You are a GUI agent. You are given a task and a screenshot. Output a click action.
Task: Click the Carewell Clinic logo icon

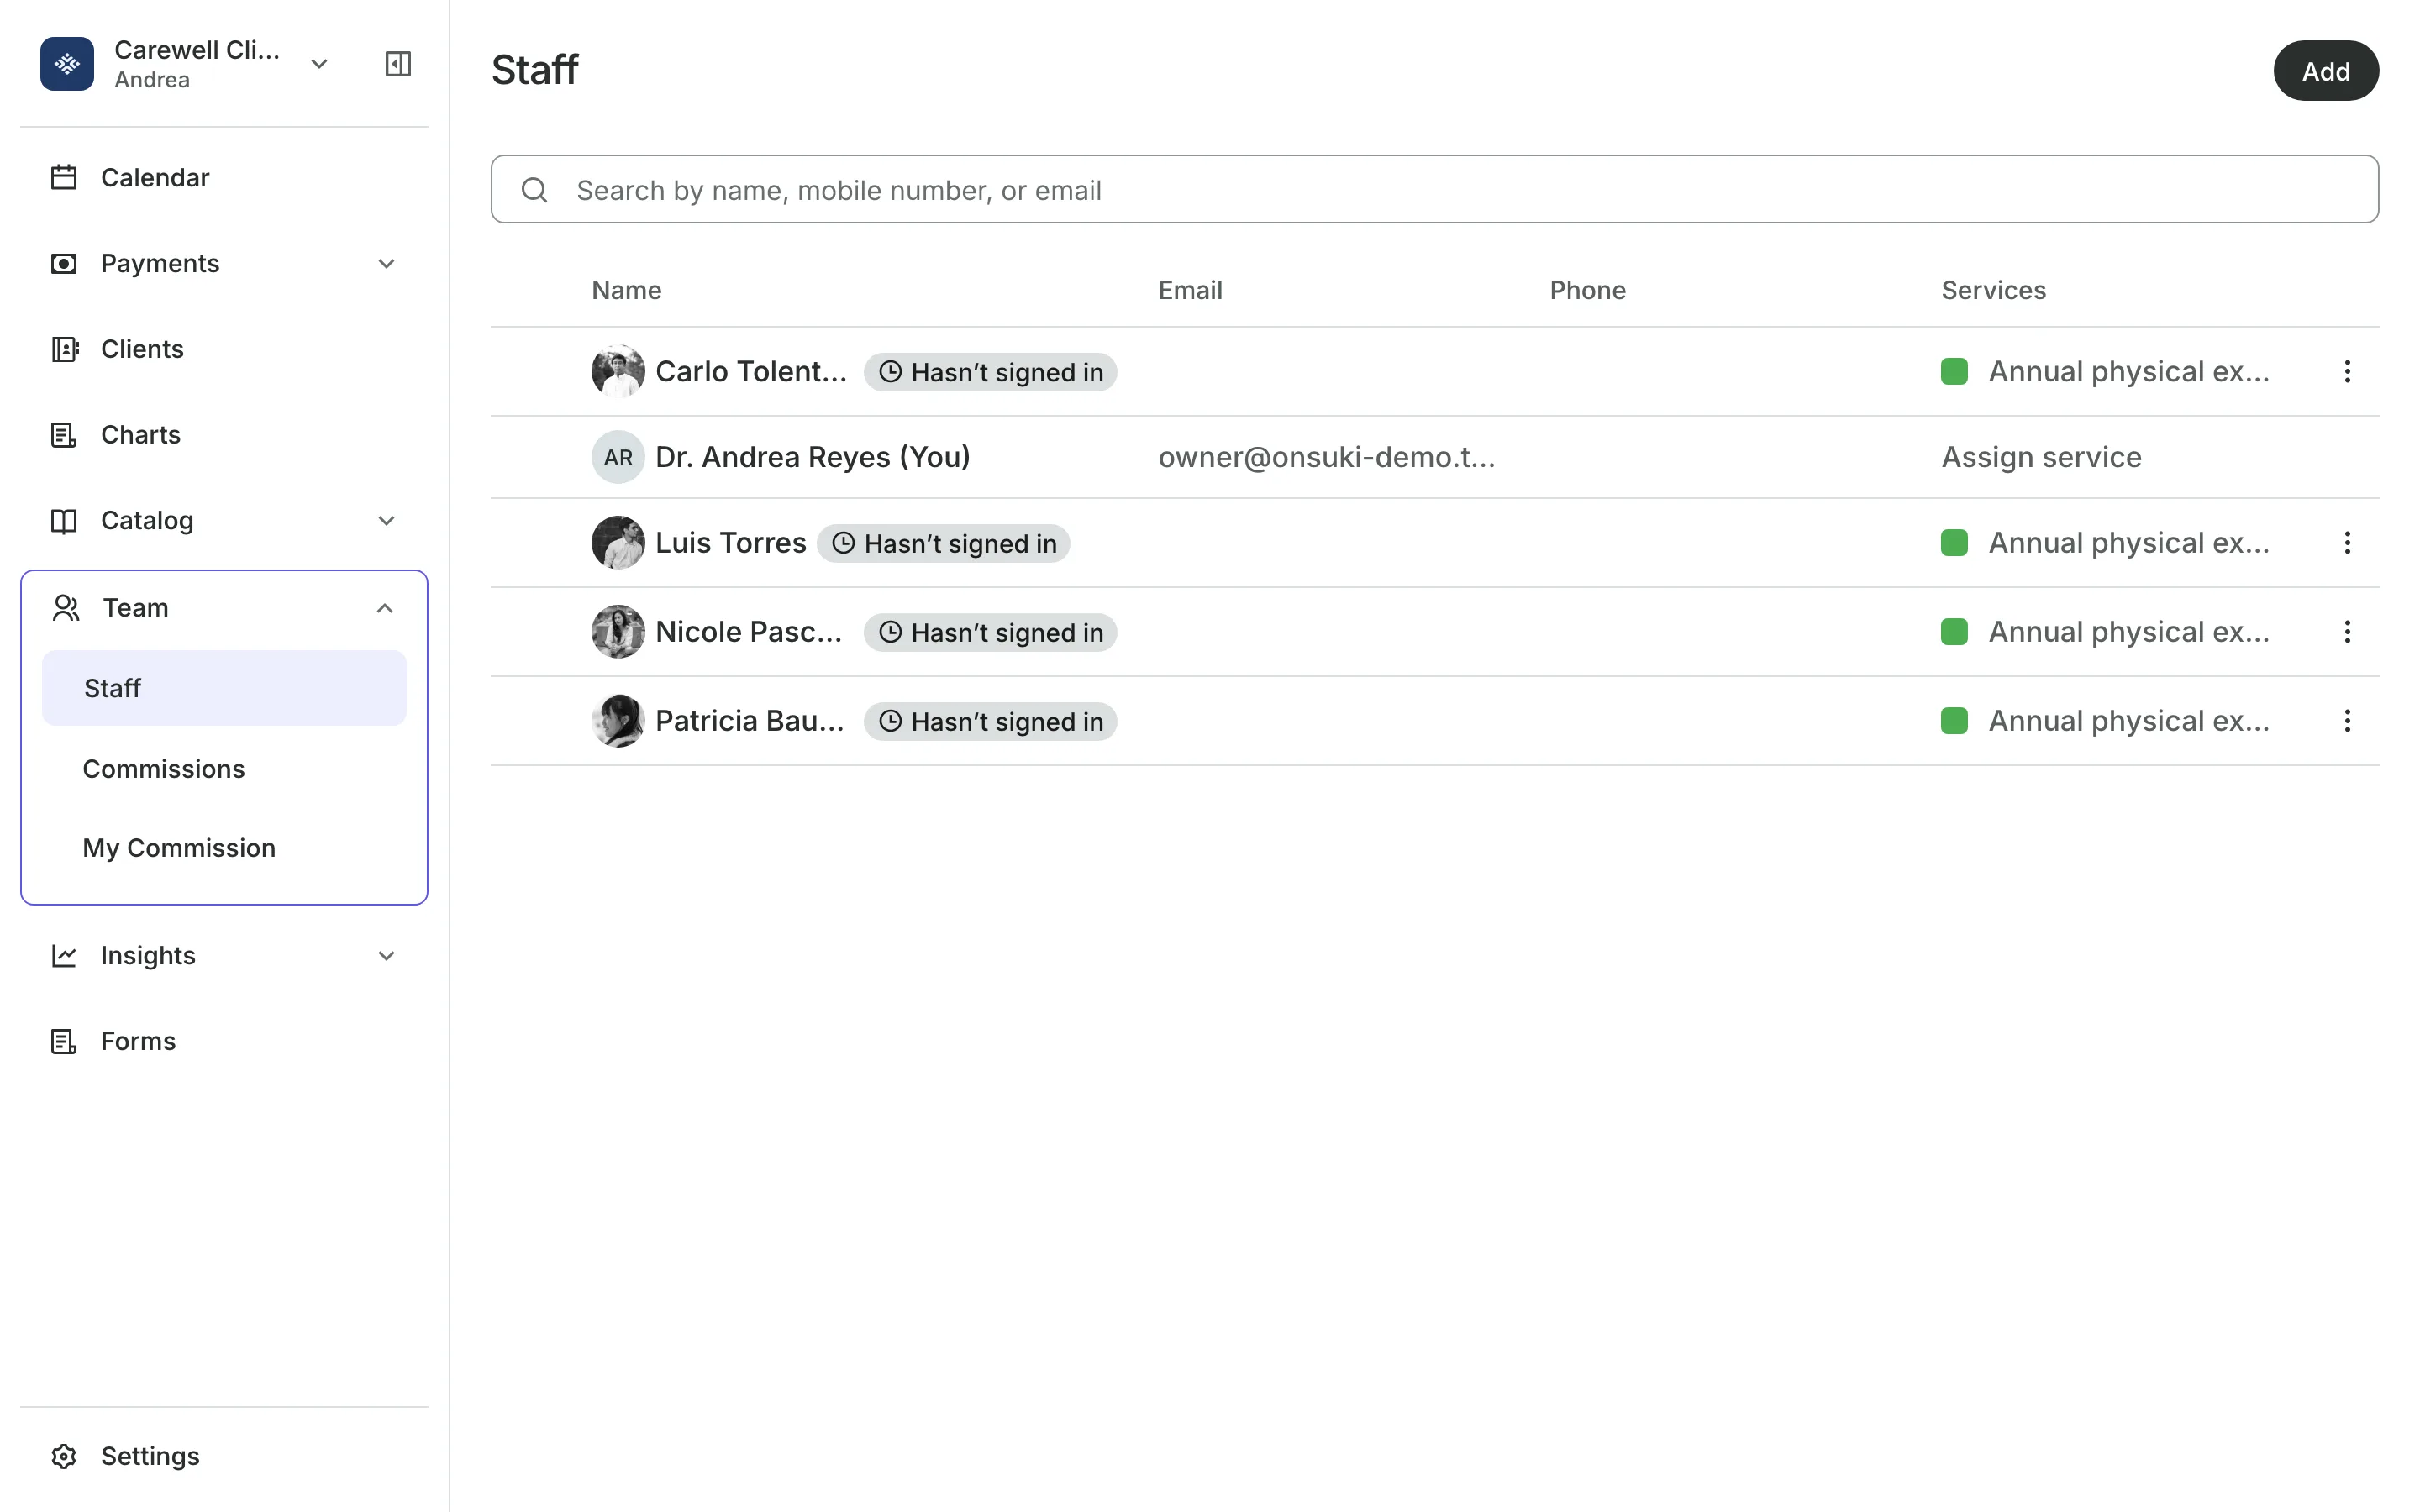coord(67,64)
